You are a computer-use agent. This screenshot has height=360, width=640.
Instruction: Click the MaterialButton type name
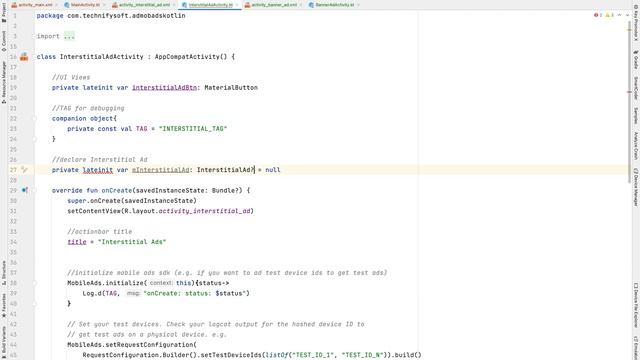pyautogui.click(x=231, y=87)
